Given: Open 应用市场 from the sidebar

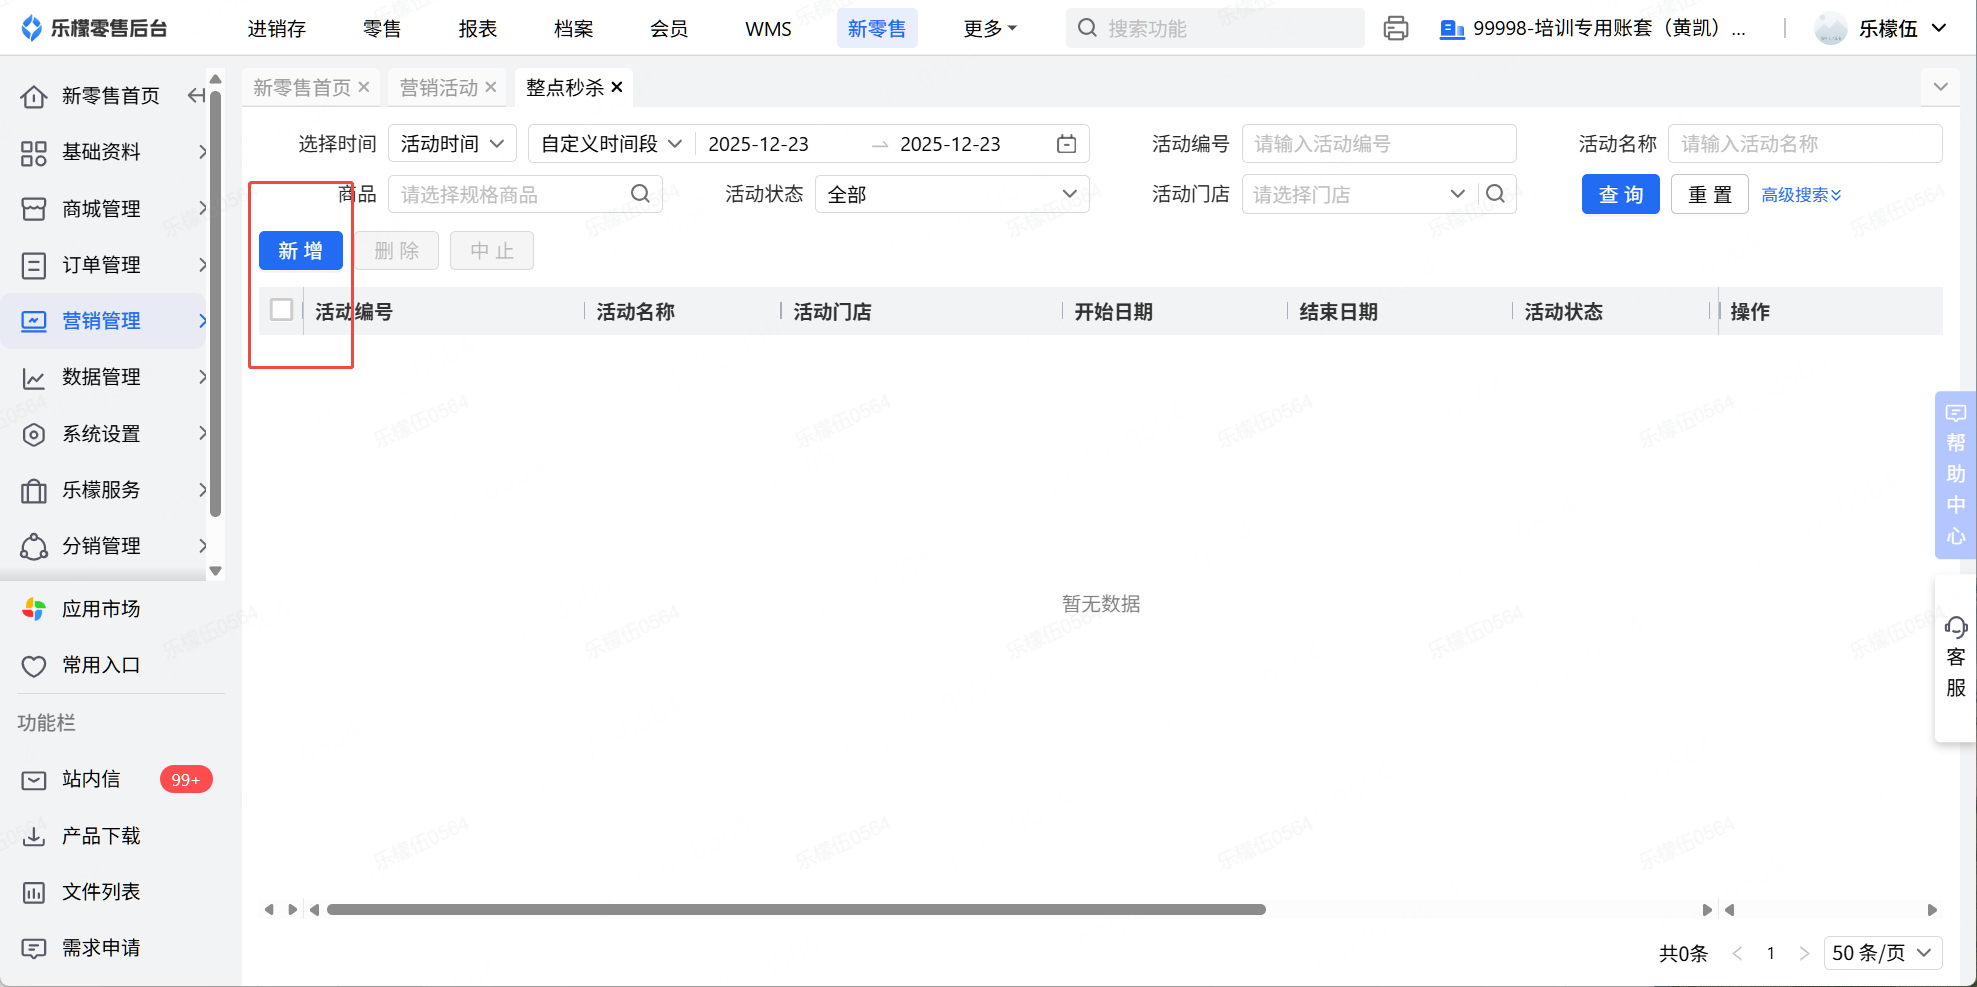Looking at the screenshot, I should (x=100, y=609).
